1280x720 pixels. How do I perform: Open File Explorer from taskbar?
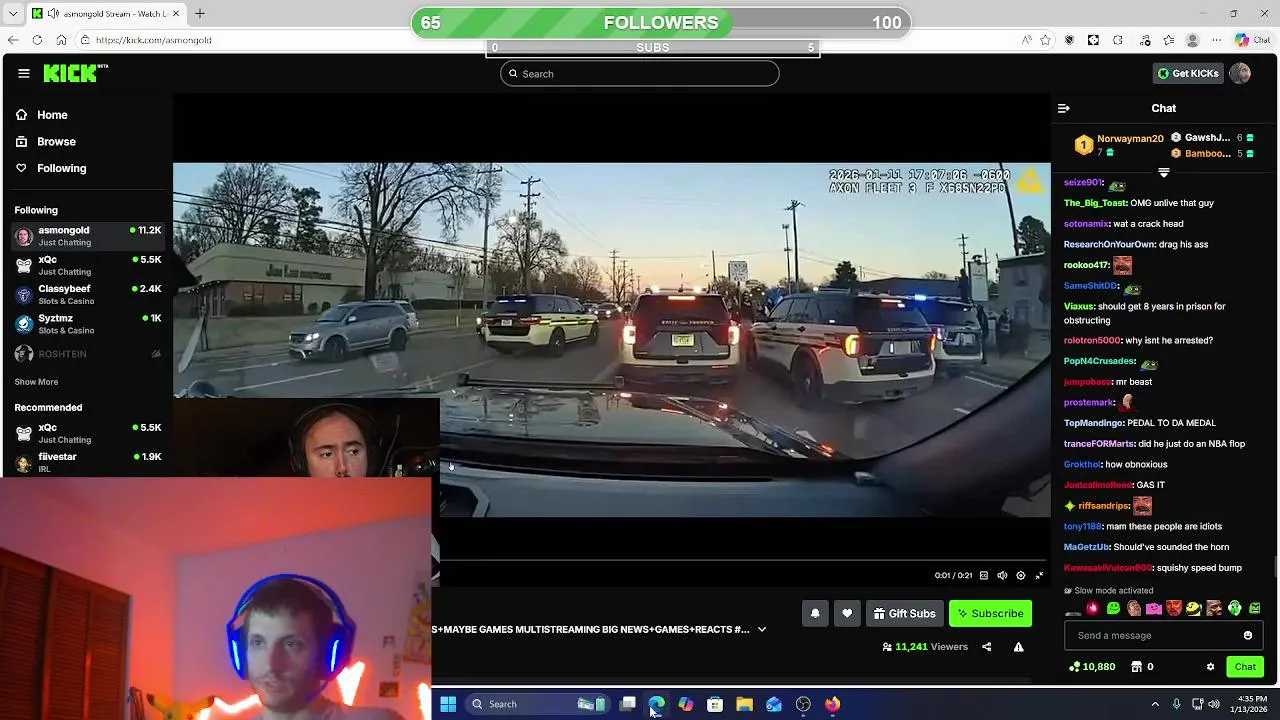point(744,704)
